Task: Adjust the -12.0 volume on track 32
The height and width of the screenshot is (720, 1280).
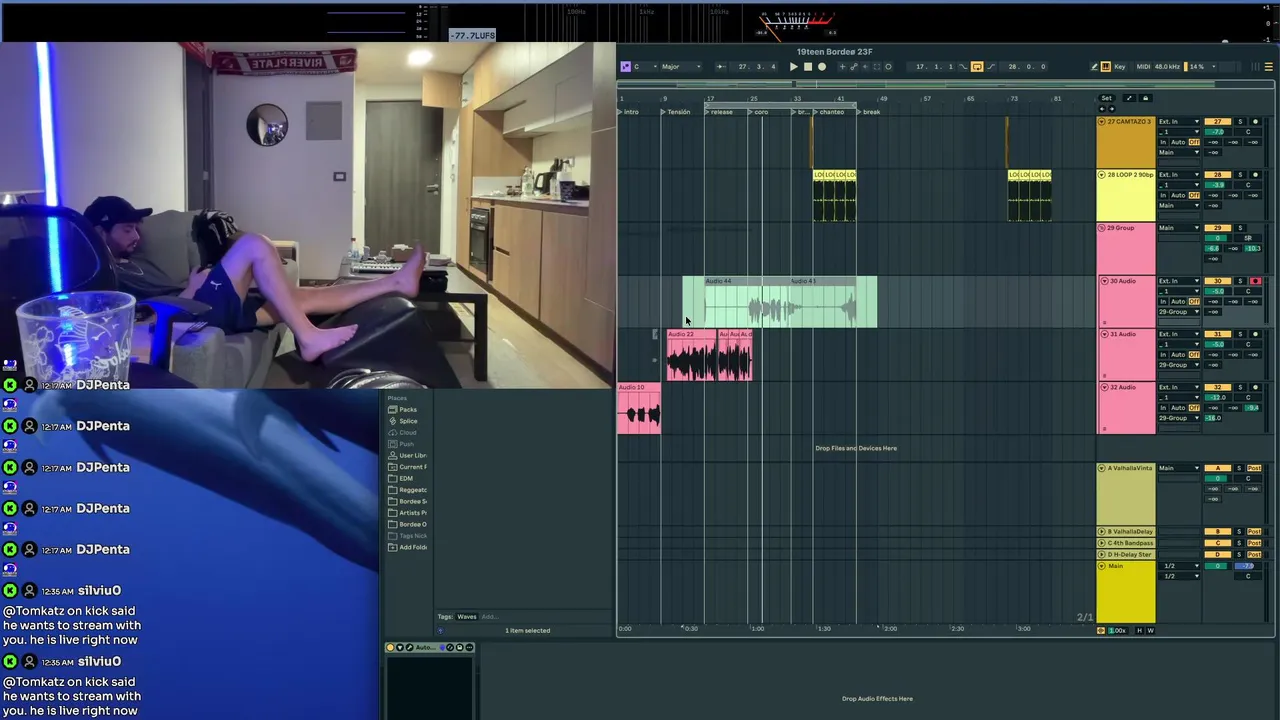Action: point(1217,397)
